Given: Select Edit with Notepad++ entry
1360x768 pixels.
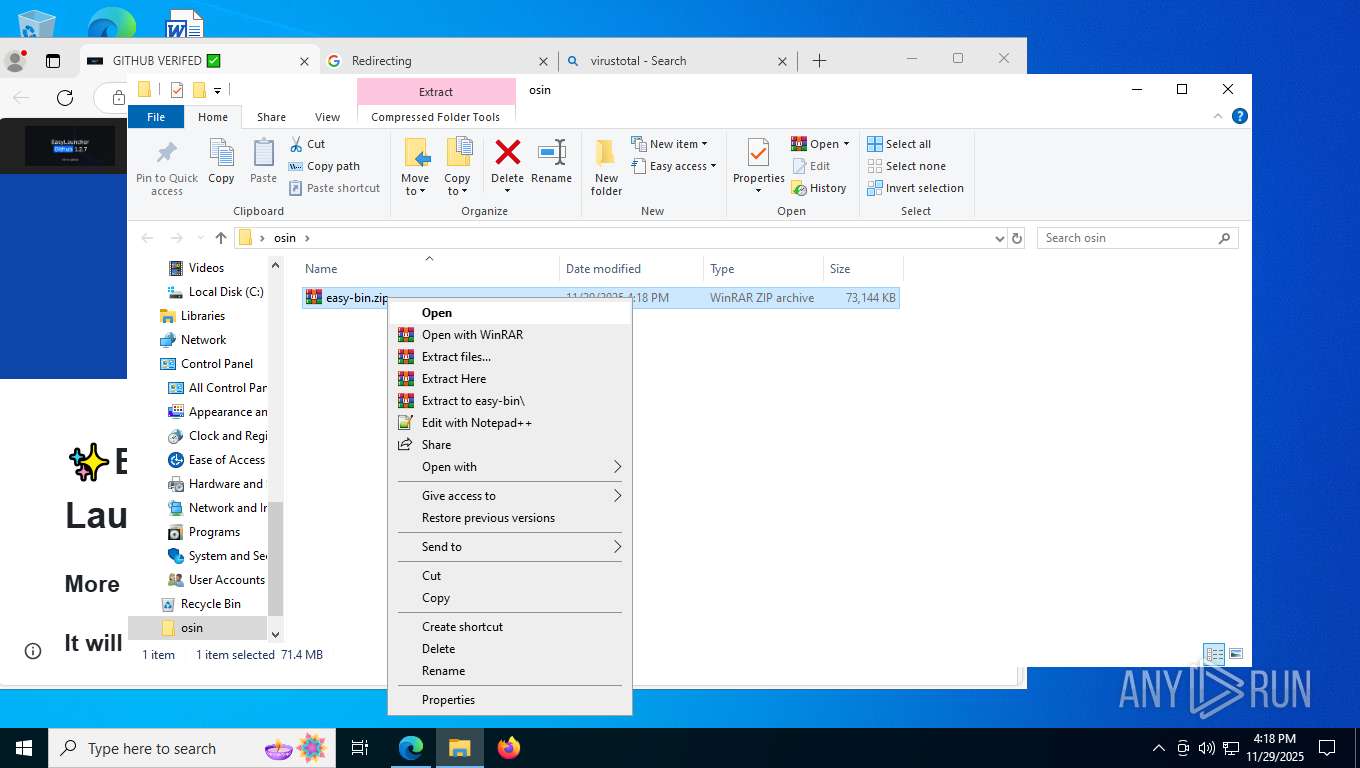Looking at the screenshot, I should click(x=510, y=423).
